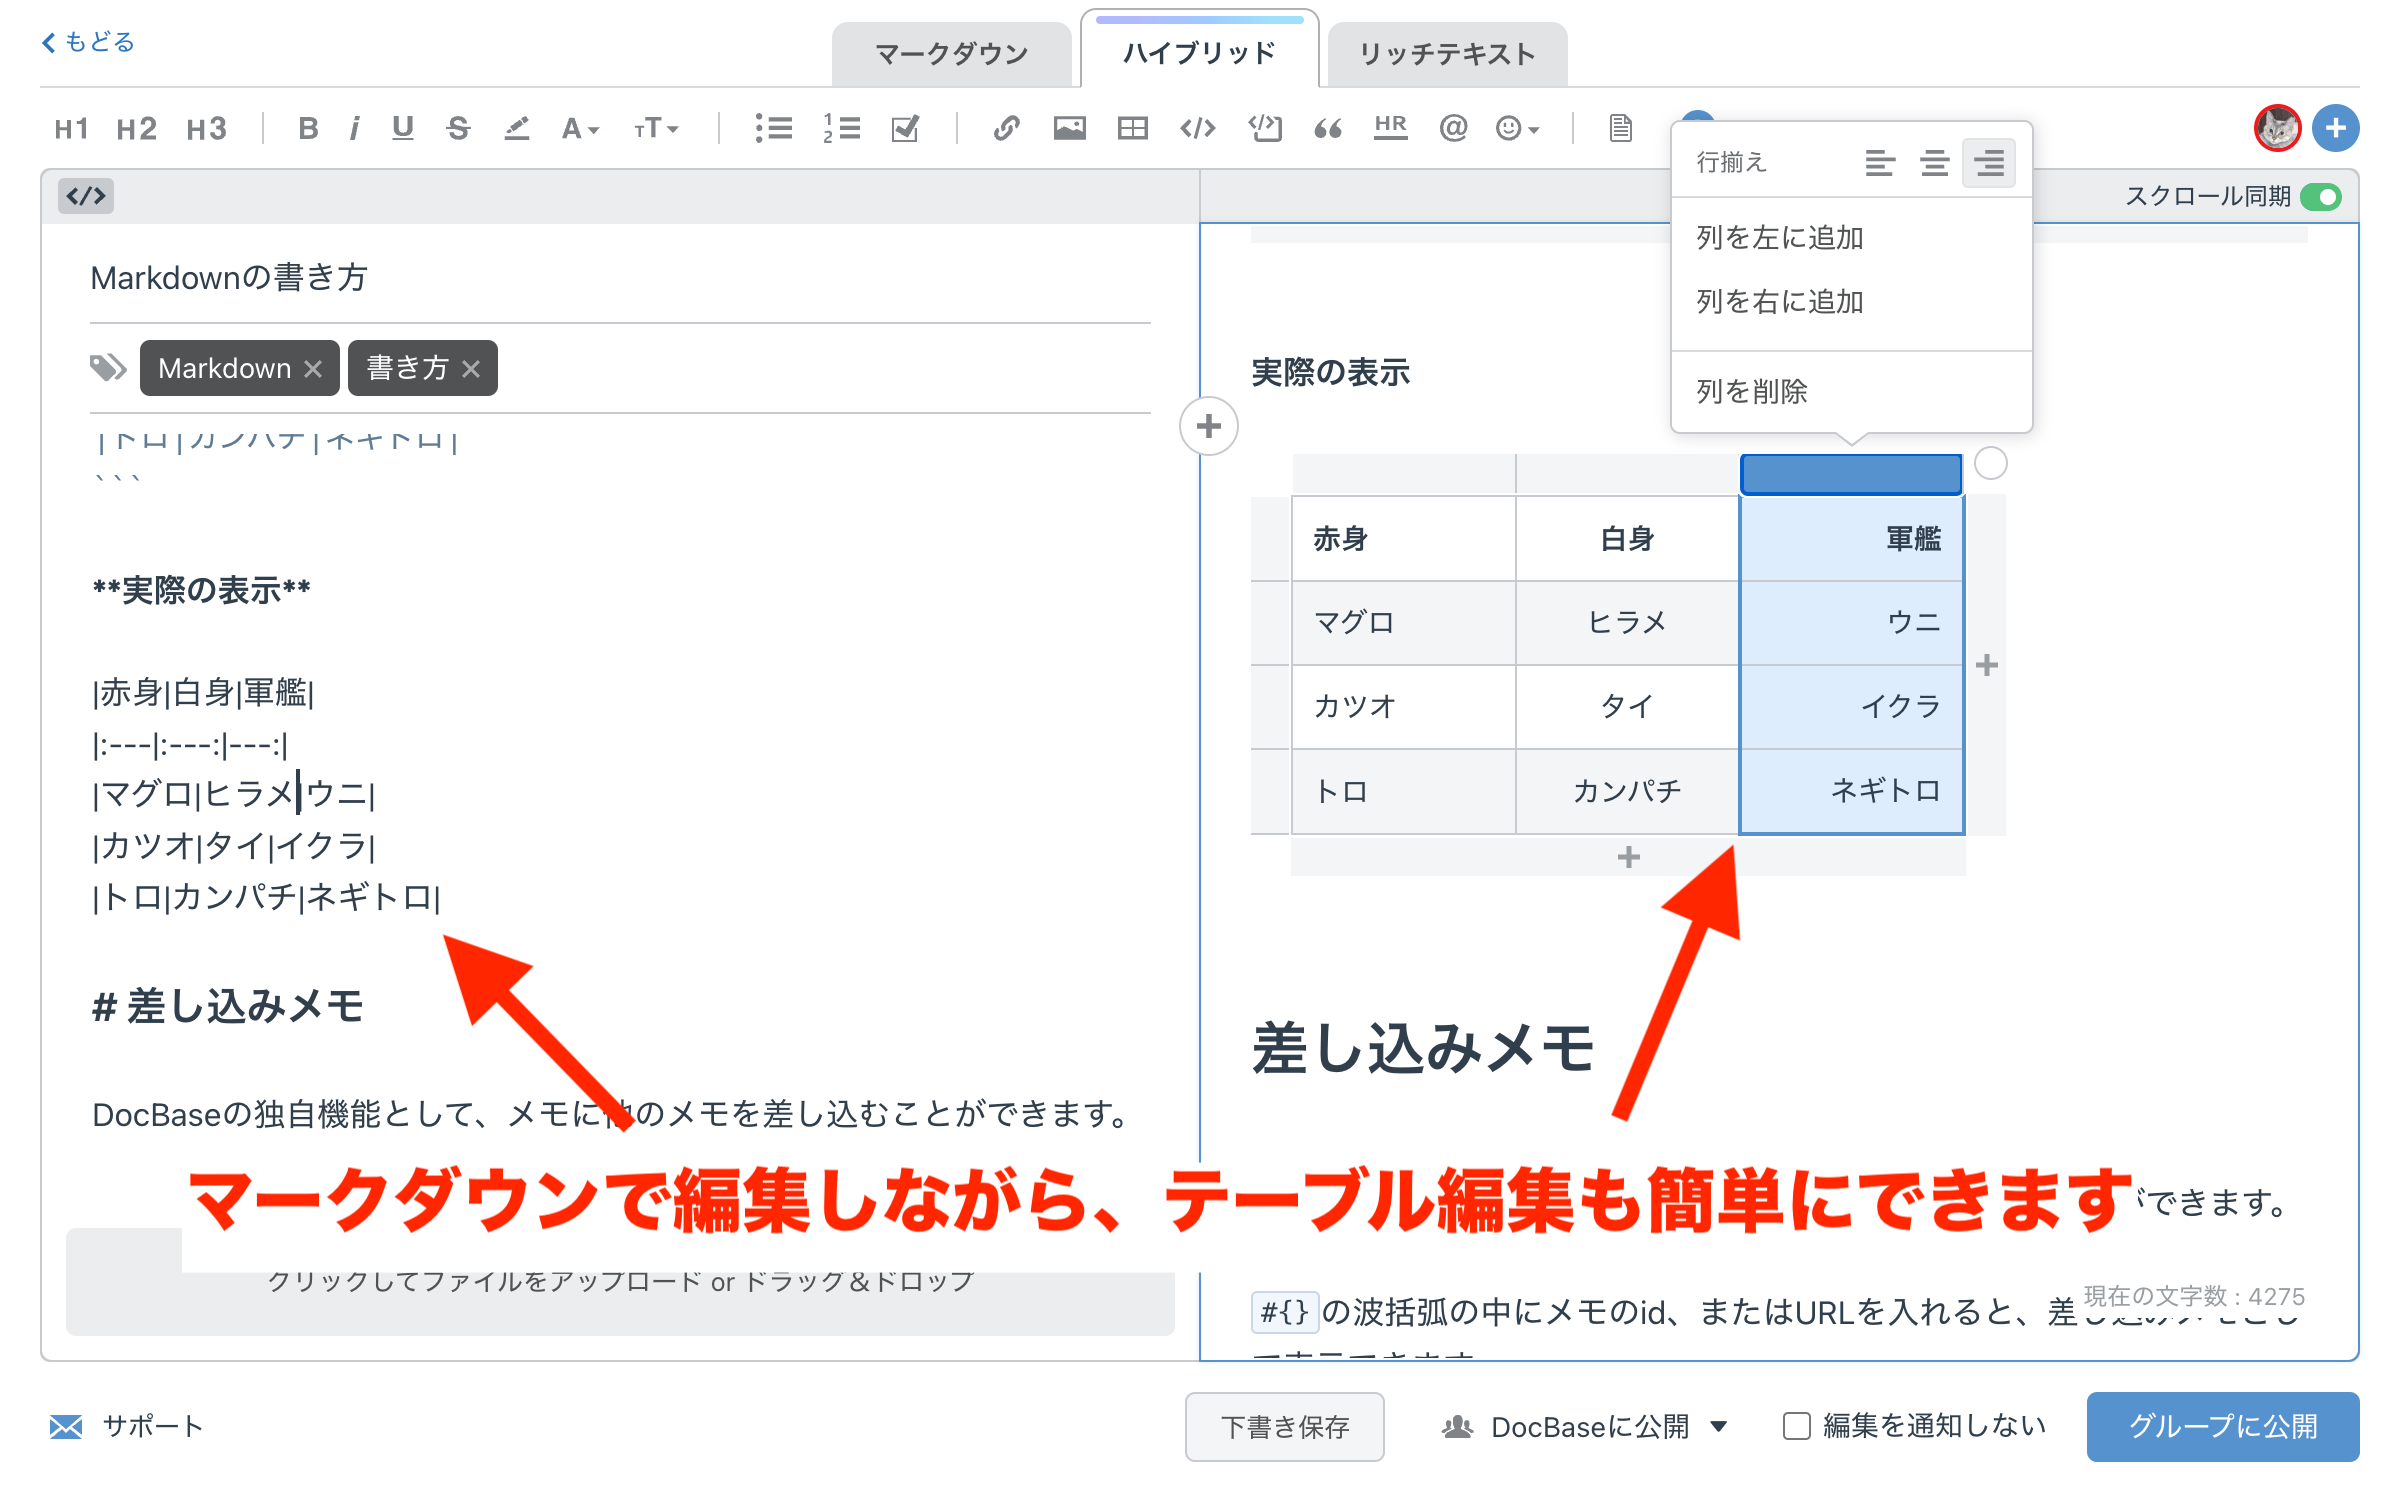Click the もどる link

(88, 41)
